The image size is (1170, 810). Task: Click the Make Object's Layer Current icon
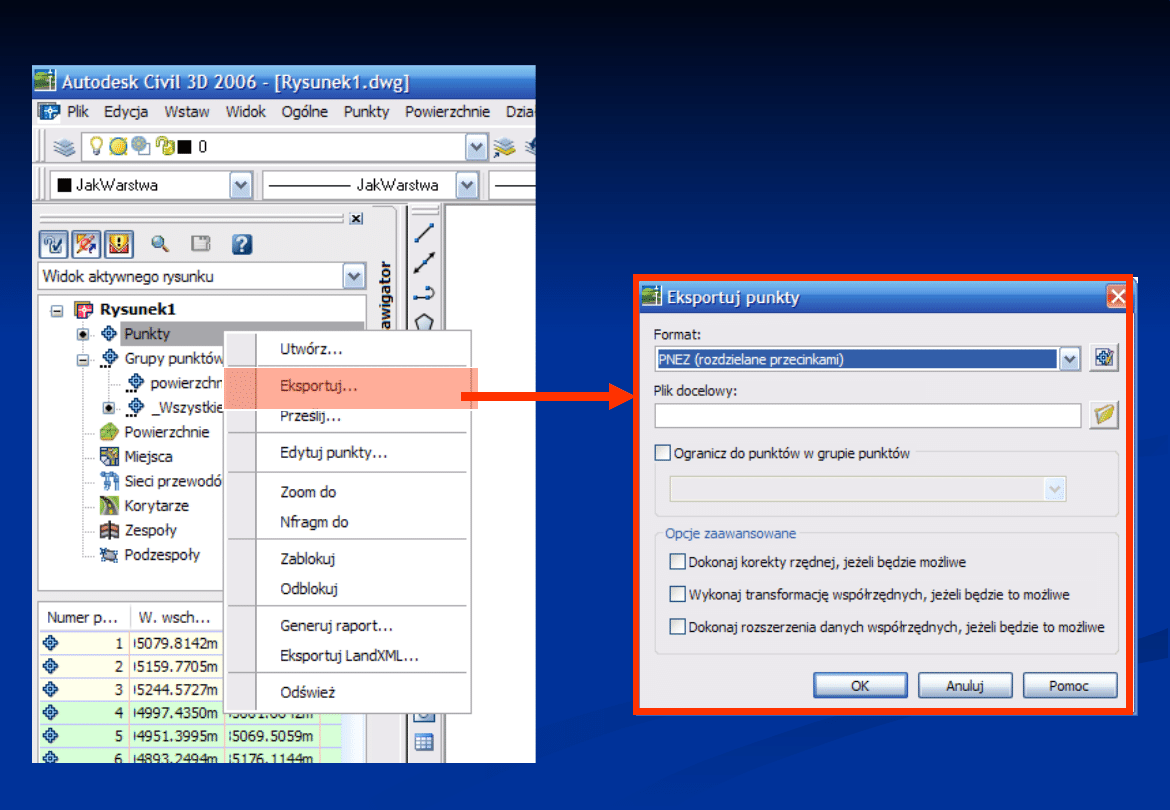click(505, 147)
